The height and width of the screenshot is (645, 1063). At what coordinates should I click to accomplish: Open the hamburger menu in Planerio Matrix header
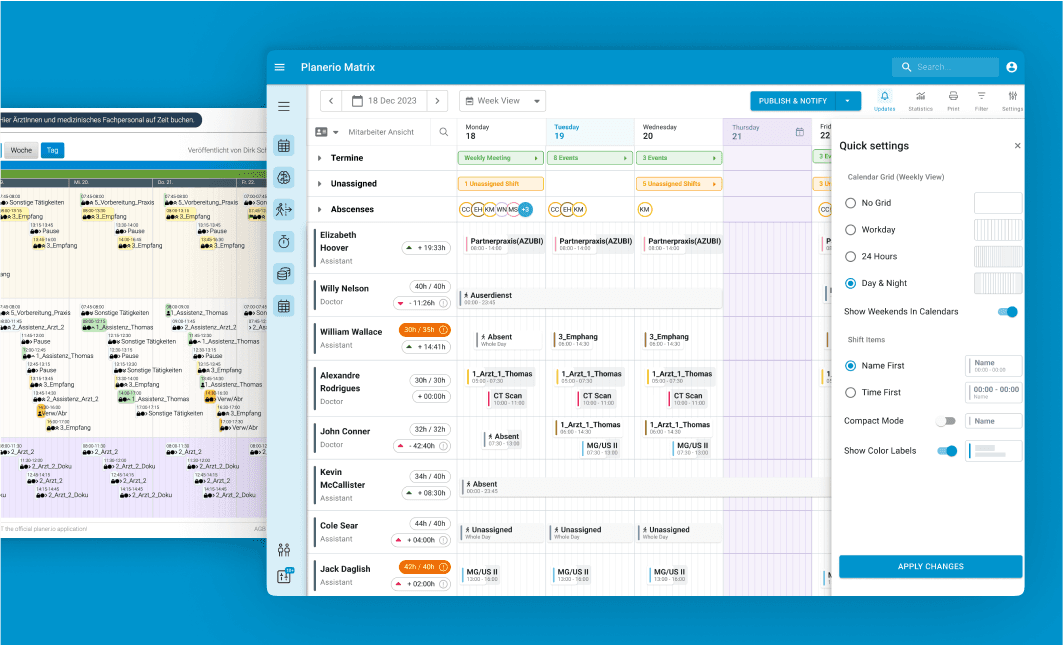click(x=279, y=67)
